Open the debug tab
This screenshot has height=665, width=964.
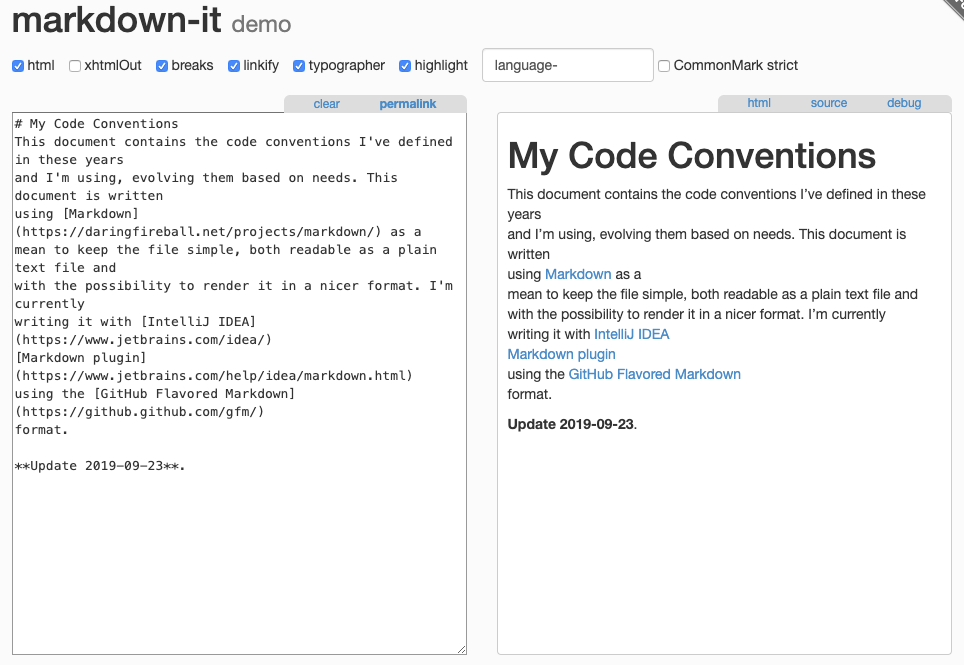(x=903, y=102)
